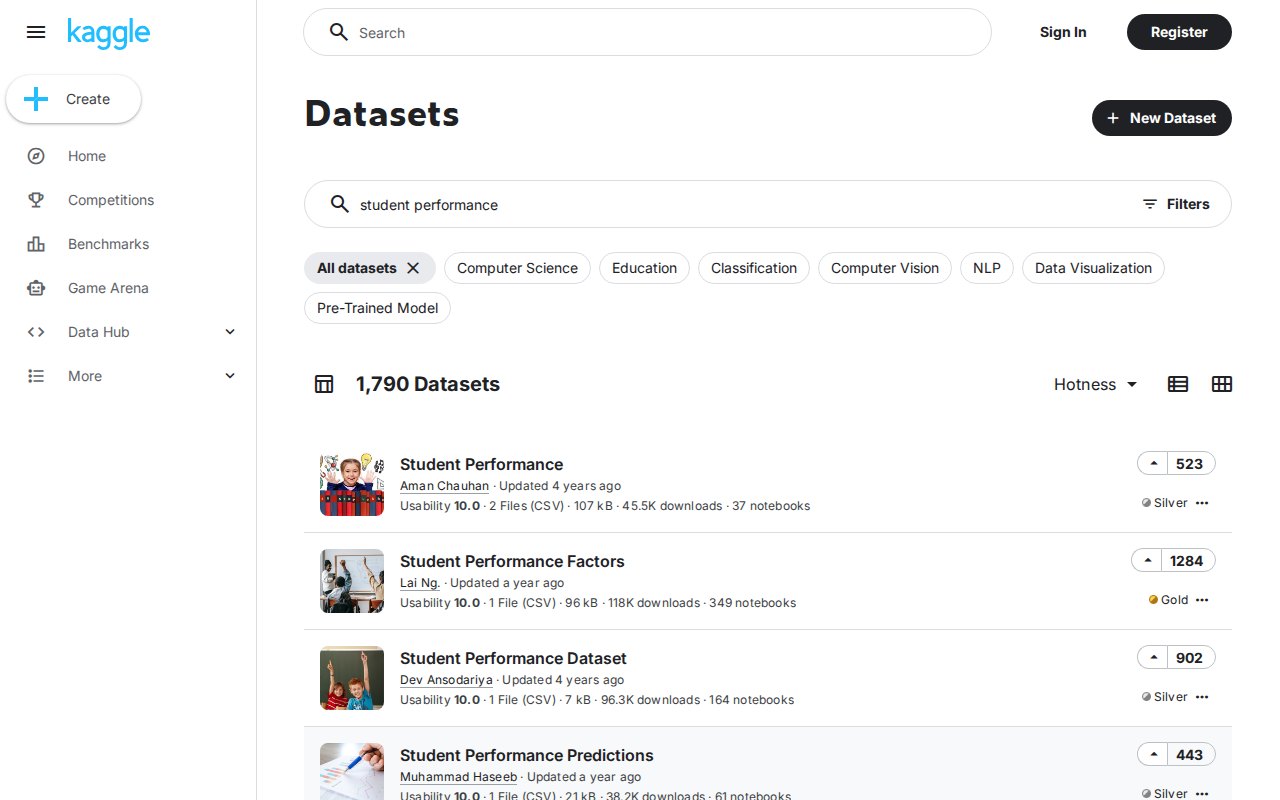Switch to list view layout icon
This screenshot has height=800, width=1280.
[1178, 384]
